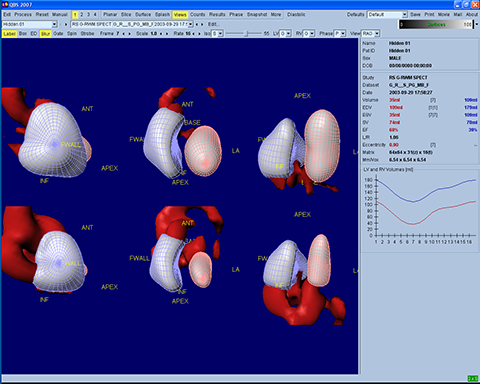Screen dimensions: 480x384
Task: Select dataset slot 2
Action: [82, 15]
